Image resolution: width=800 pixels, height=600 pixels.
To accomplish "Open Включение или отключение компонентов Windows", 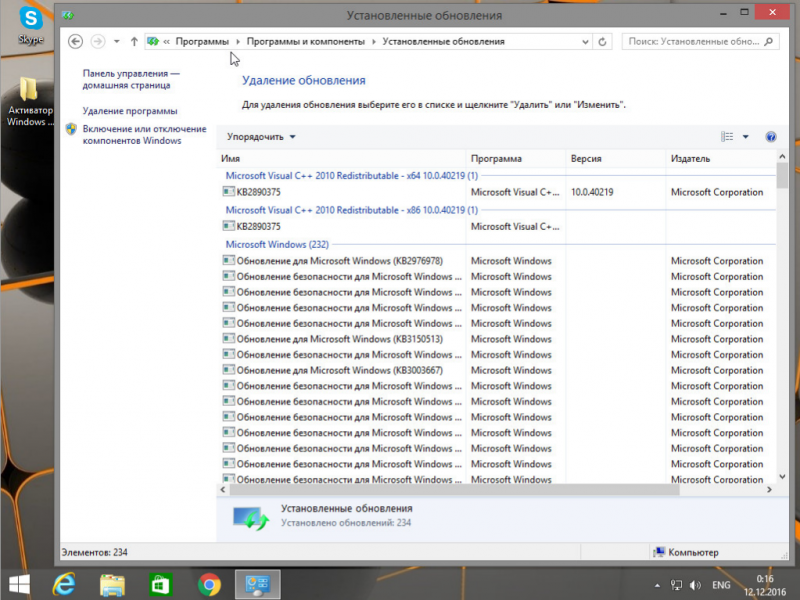I will (144, 135).
